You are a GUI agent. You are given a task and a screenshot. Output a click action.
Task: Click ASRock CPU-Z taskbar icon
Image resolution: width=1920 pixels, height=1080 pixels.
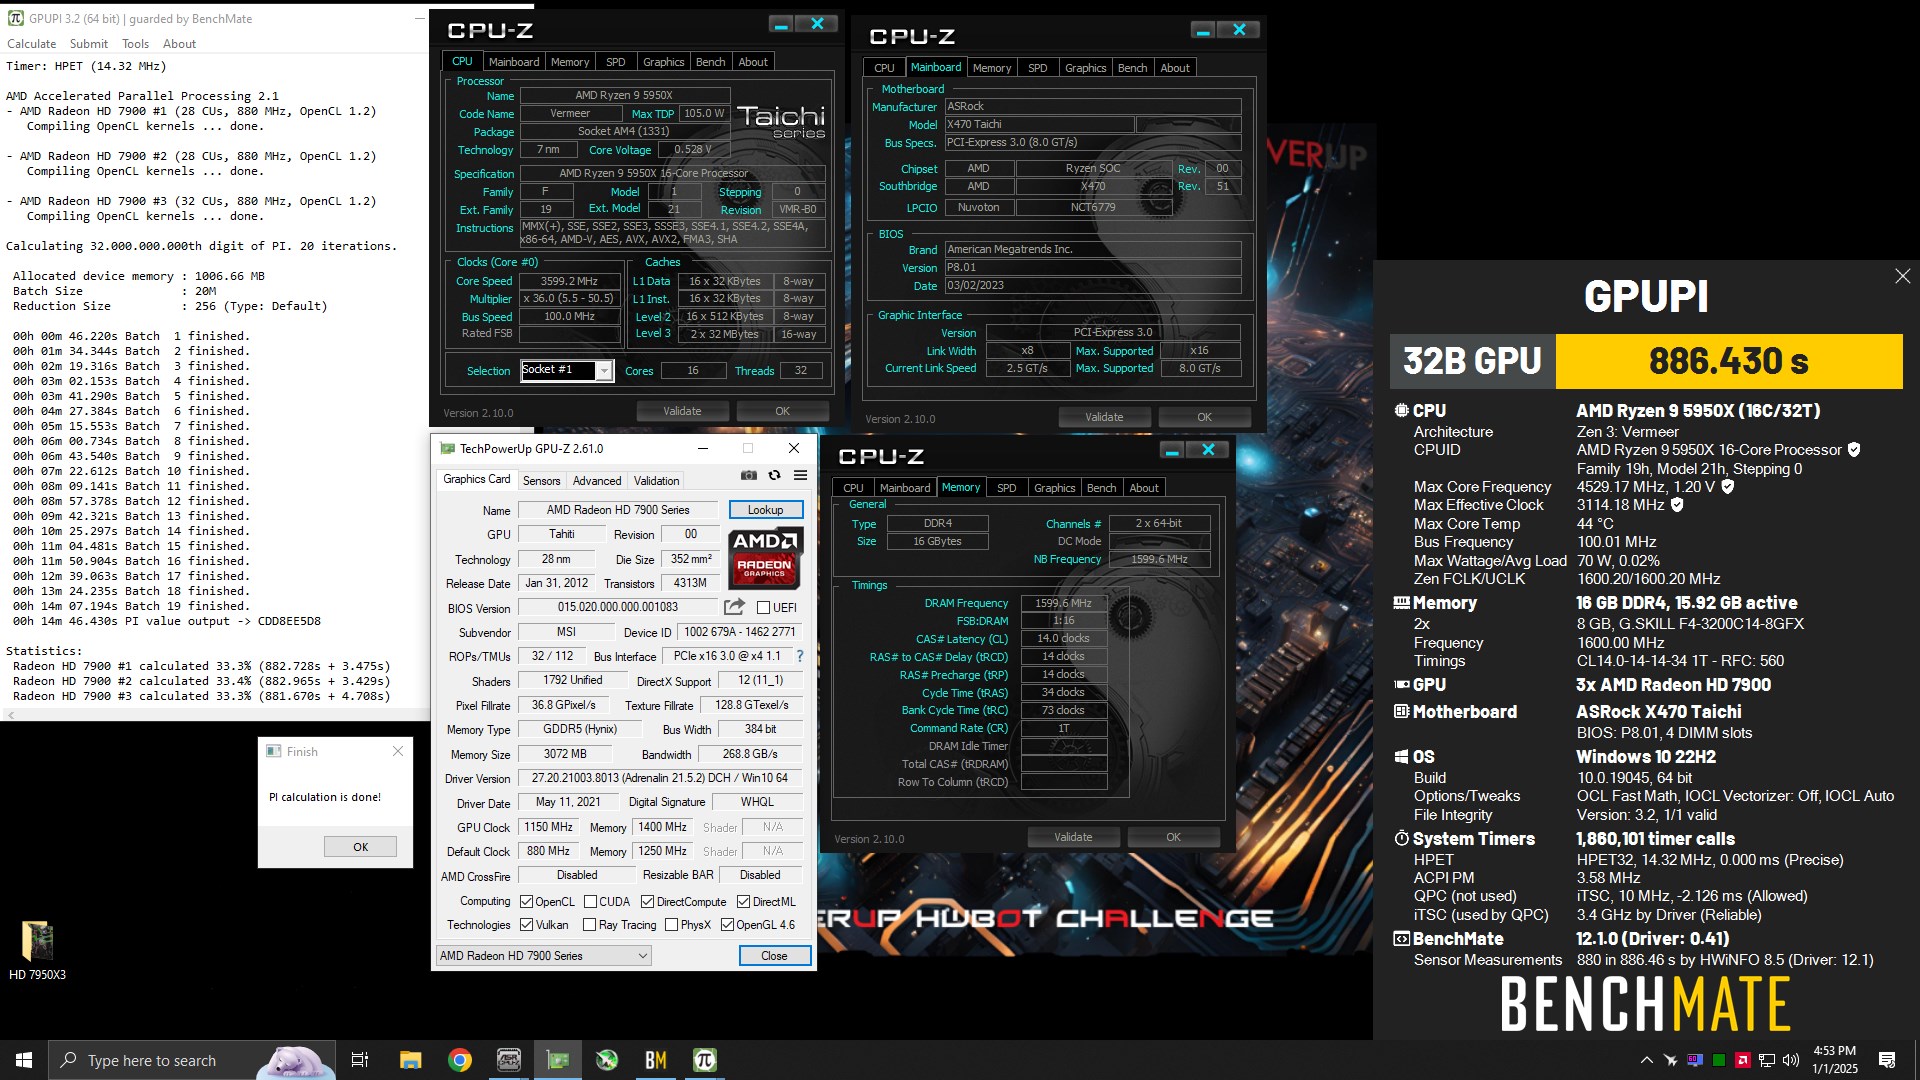click(509, 1060)
